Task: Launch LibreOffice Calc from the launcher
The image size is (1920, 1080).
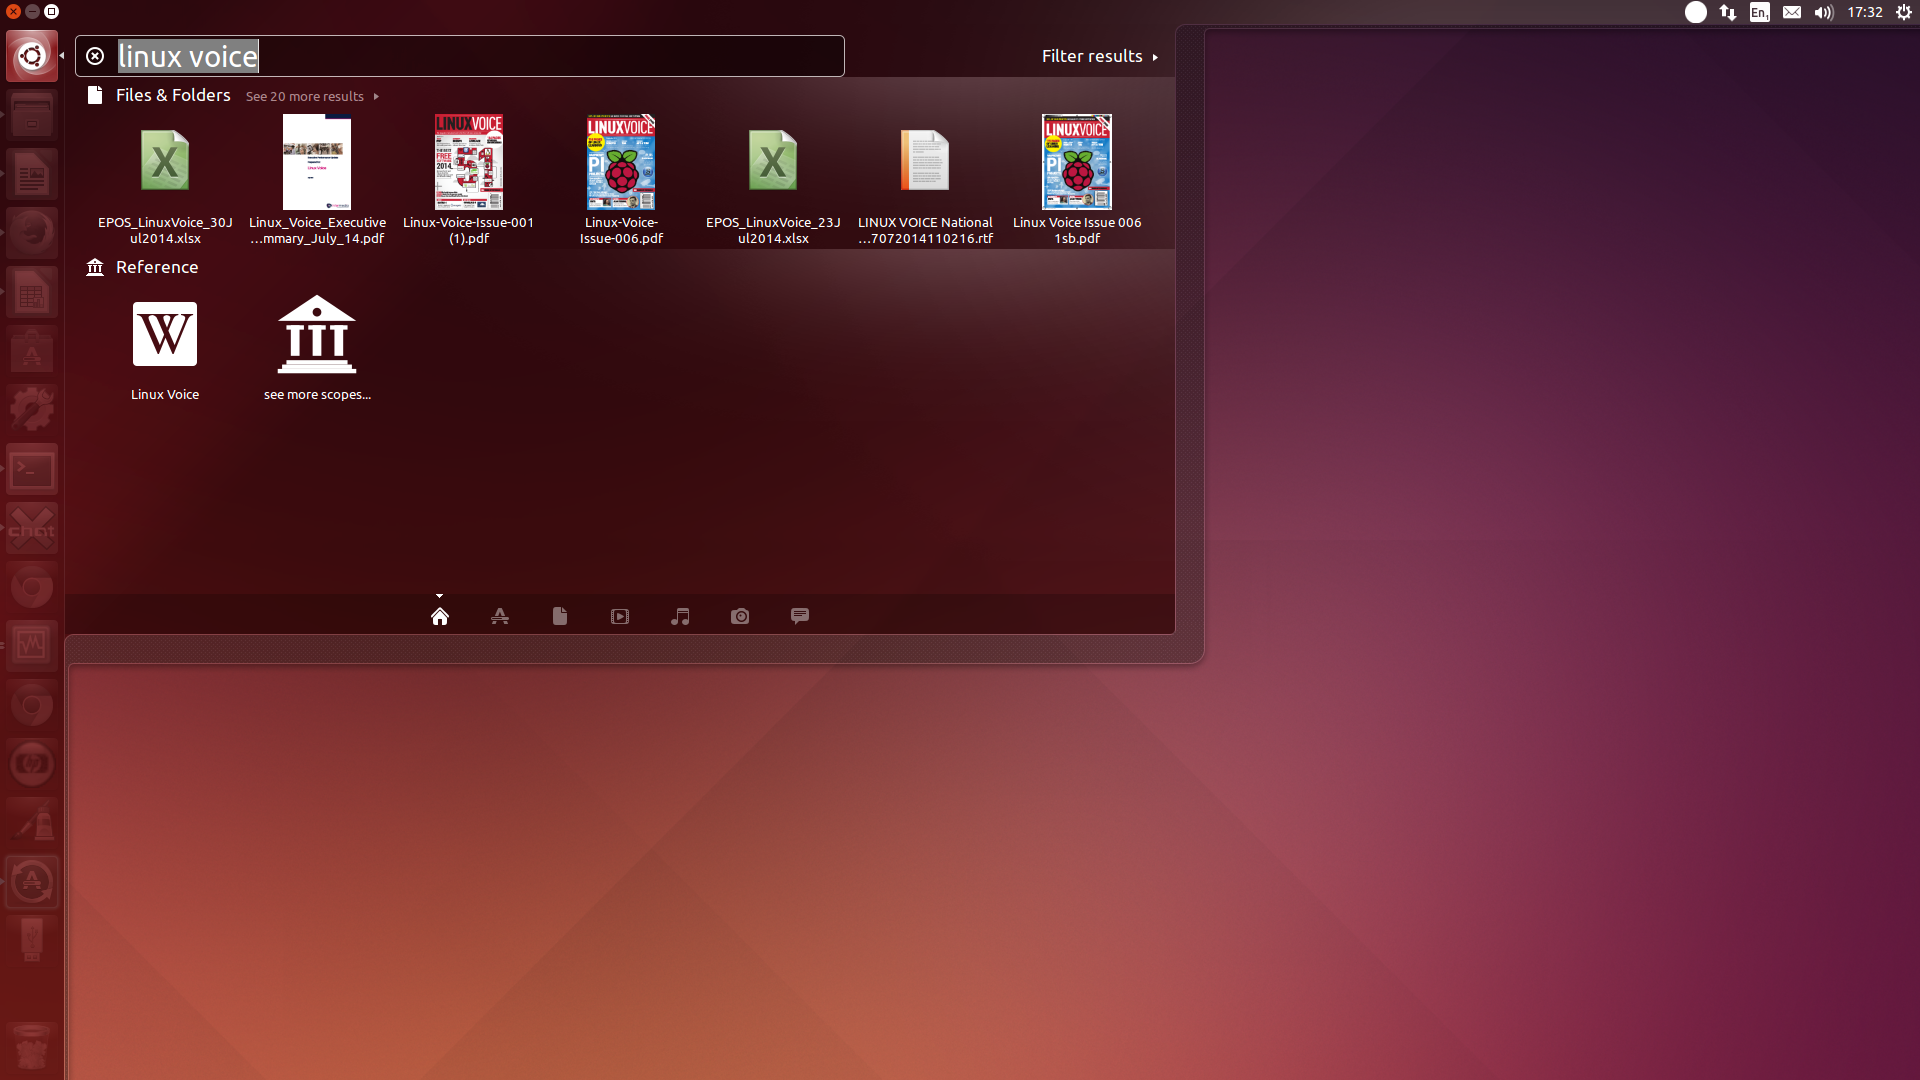Action: point(32,293)
